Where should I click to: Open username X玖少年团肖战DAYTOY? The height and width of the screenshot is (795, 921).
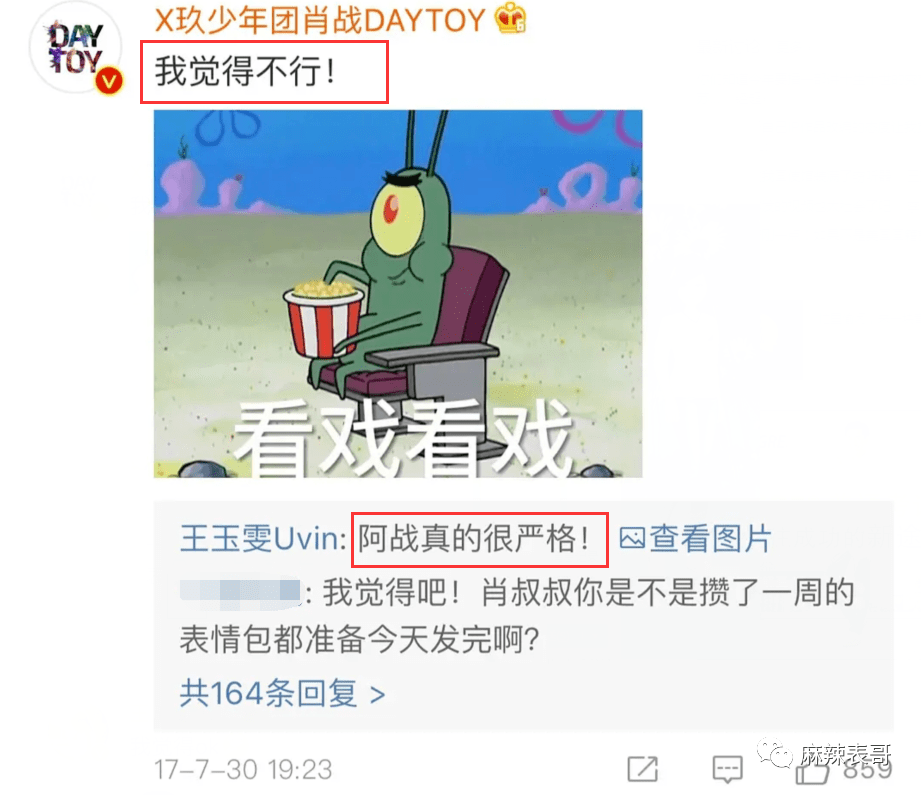320,19
